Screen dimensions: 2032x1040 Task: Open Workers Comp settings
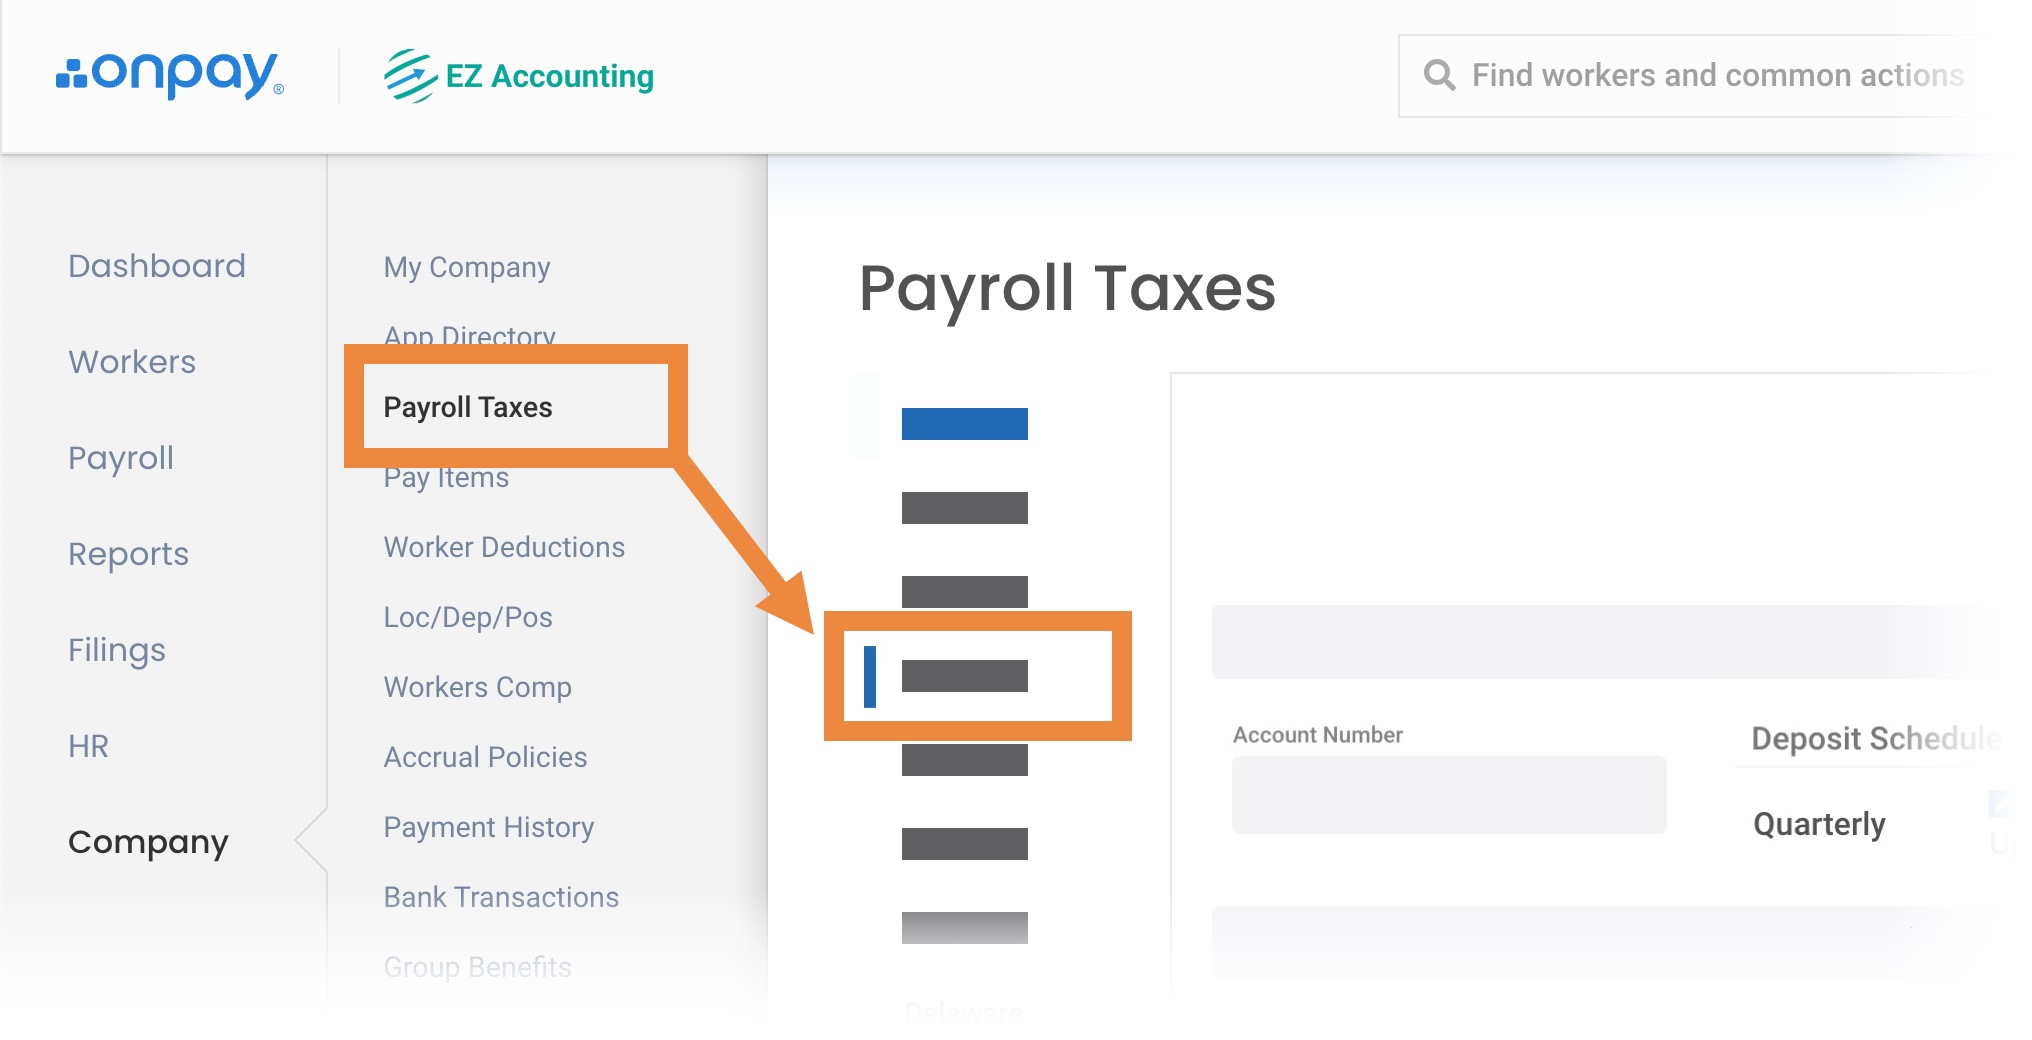(x=477, y=687)
